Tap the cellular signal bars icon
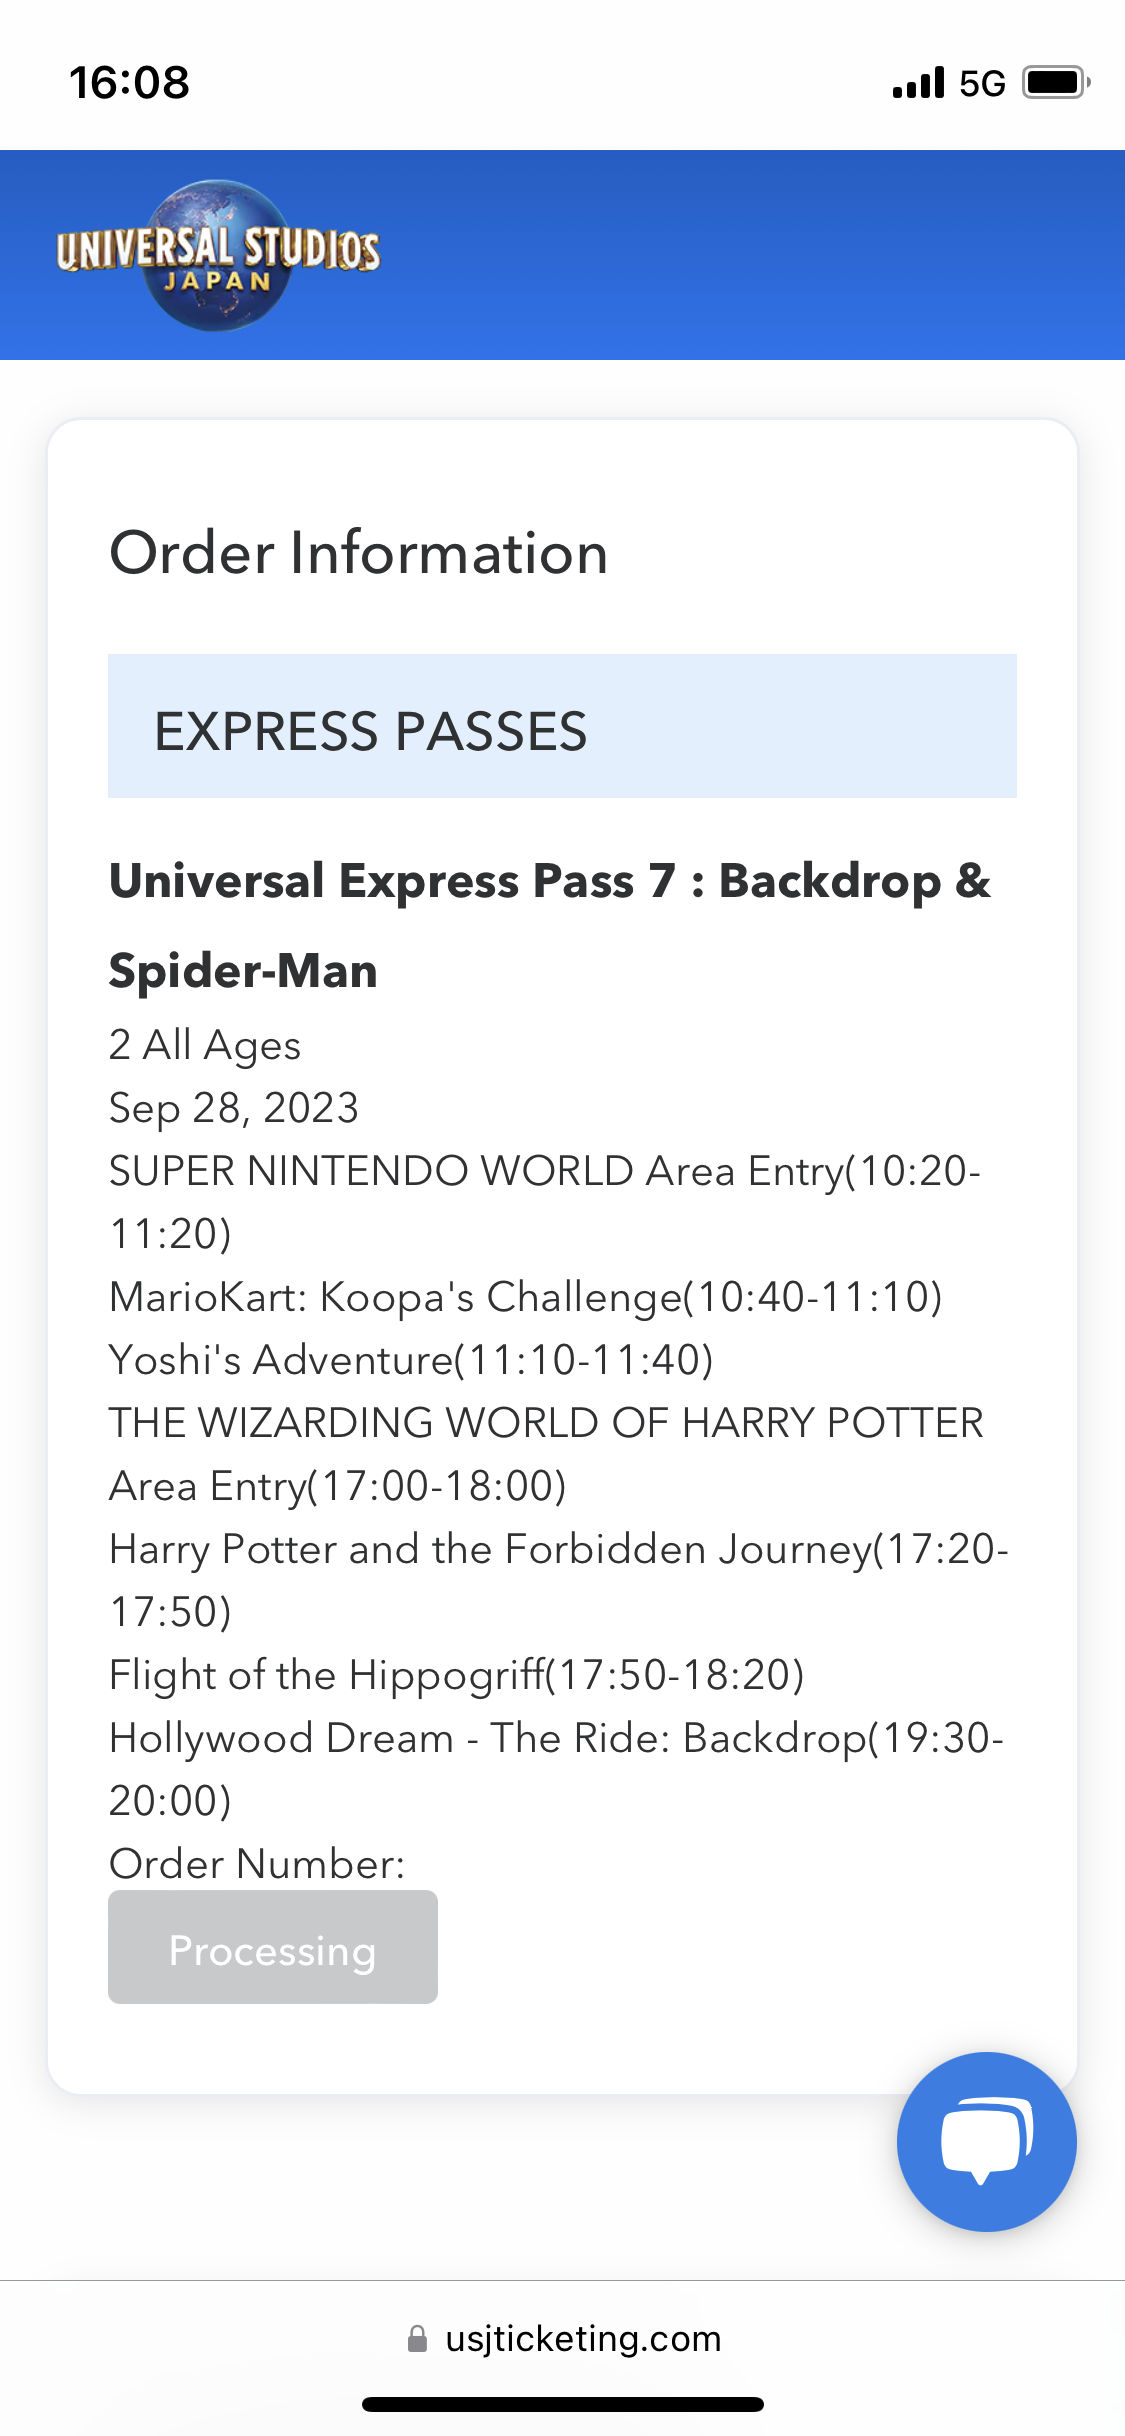The image size is (1125, 2436). click(918, 83)
